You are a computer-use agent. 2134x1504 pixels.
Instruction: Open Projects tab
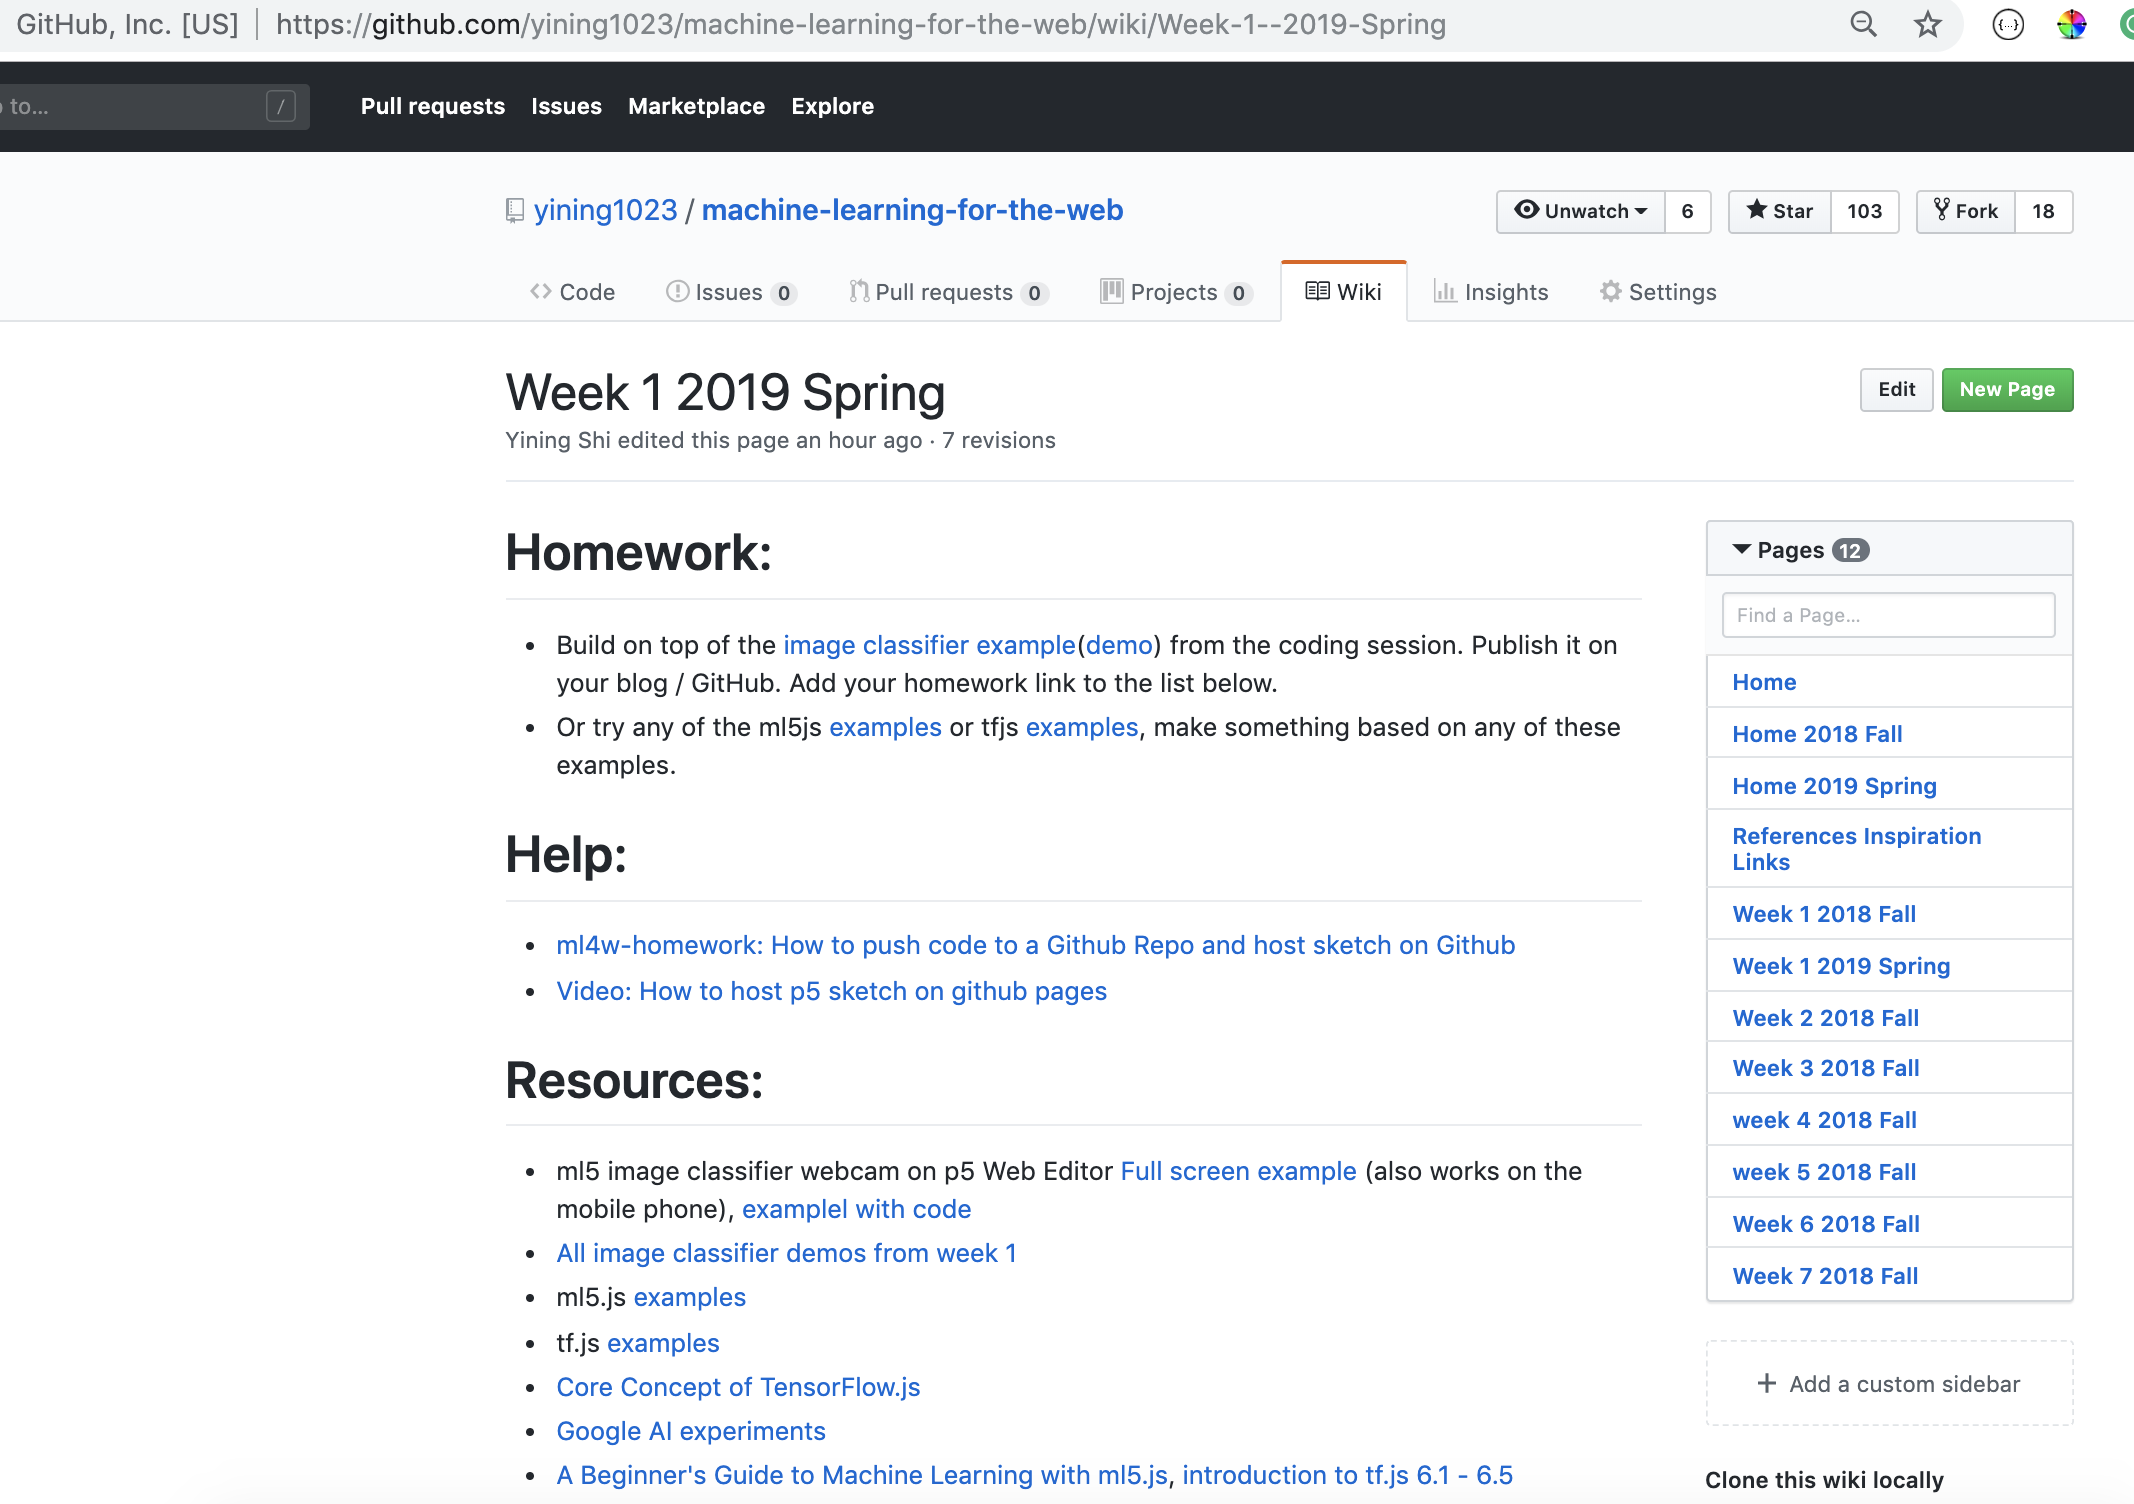(1175, 292)
